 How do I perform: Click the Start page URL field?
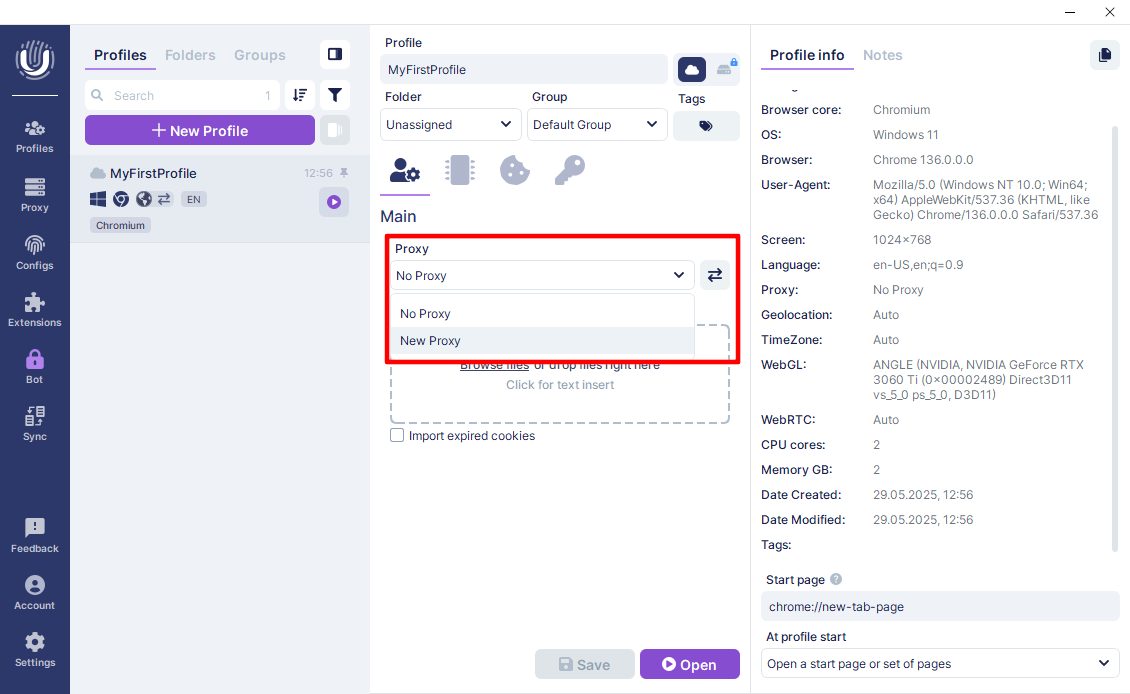pyautogui.click(x=939, y=606)
